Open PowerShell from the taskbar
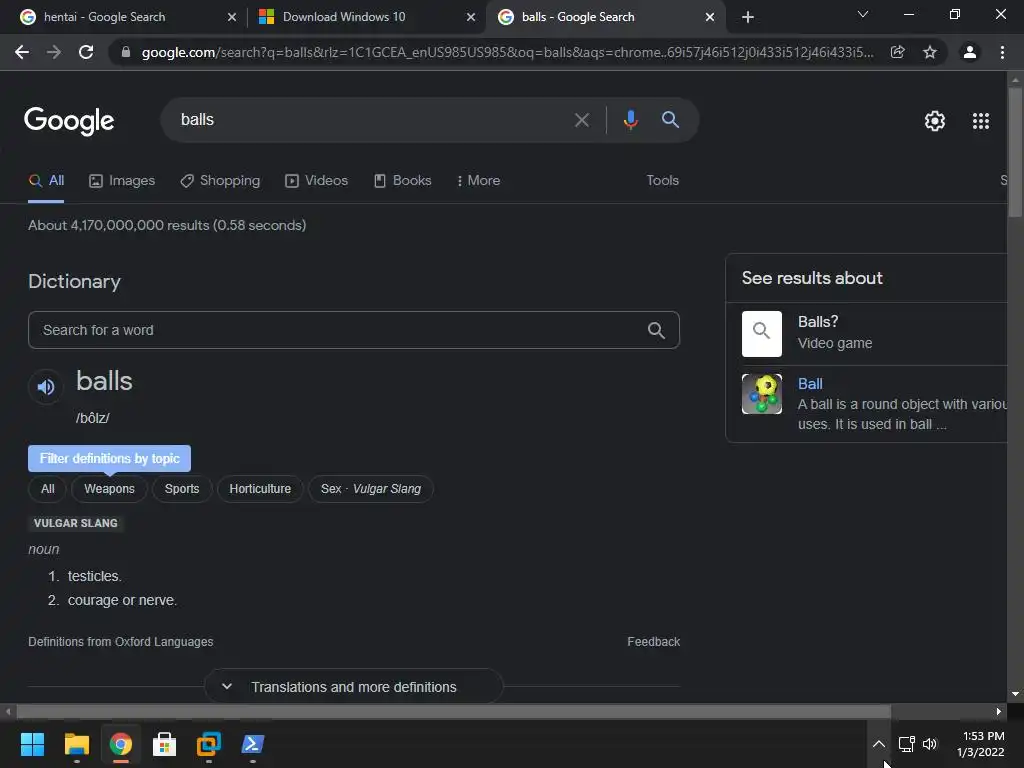The height and width of the screenshot is (768, 1024). click(253, 744)
